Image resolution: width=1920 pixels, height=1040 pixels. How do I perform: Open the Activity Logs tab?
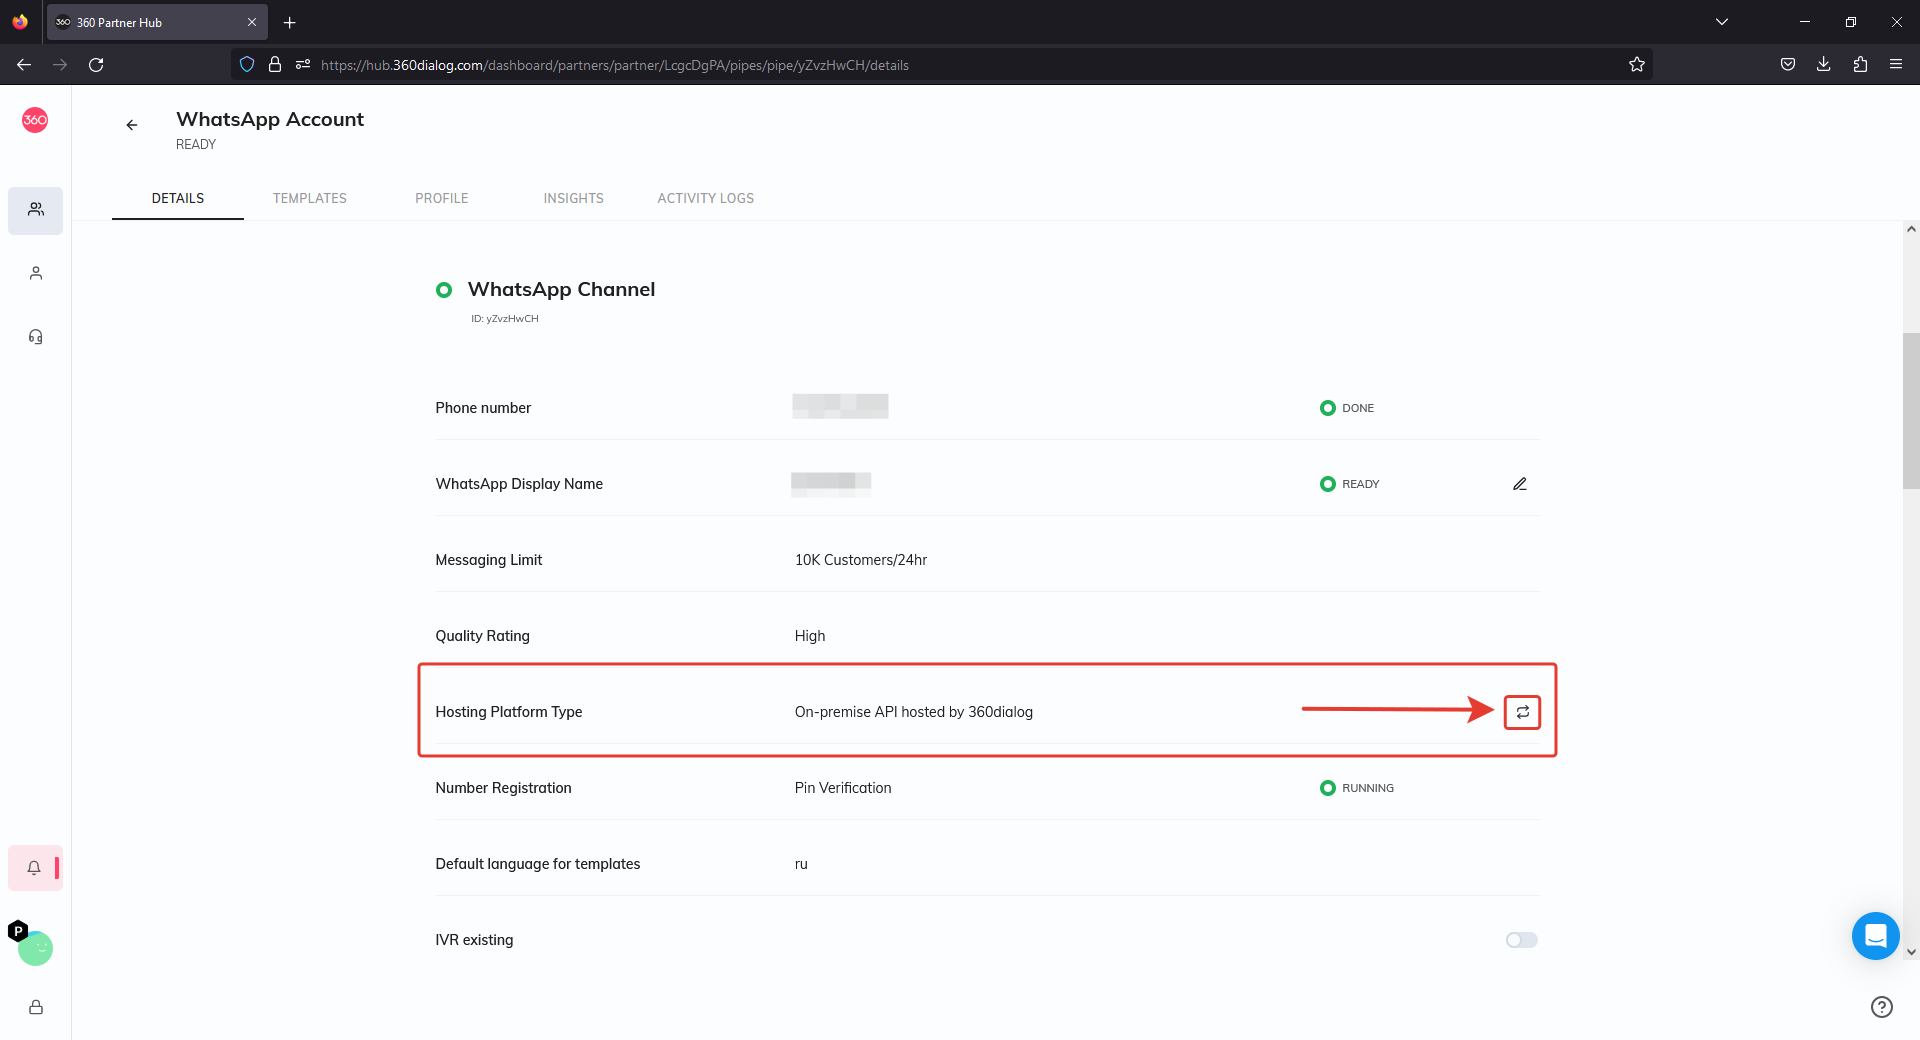(x=705, y=198)
